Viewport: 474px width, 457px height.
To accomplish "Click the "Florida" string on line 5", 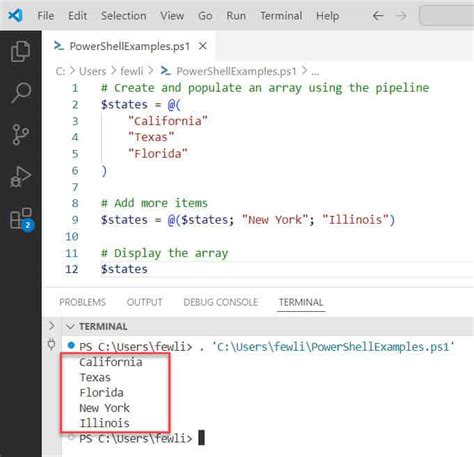I will click(x=157, y=154).
